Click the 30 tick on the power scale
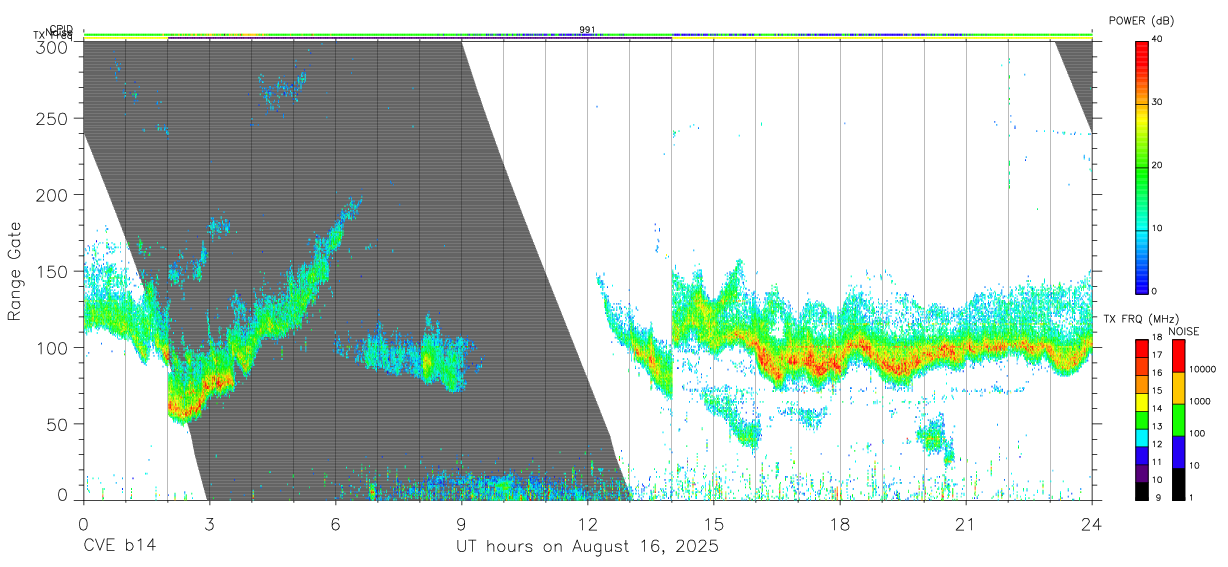 pos(1158,102)
